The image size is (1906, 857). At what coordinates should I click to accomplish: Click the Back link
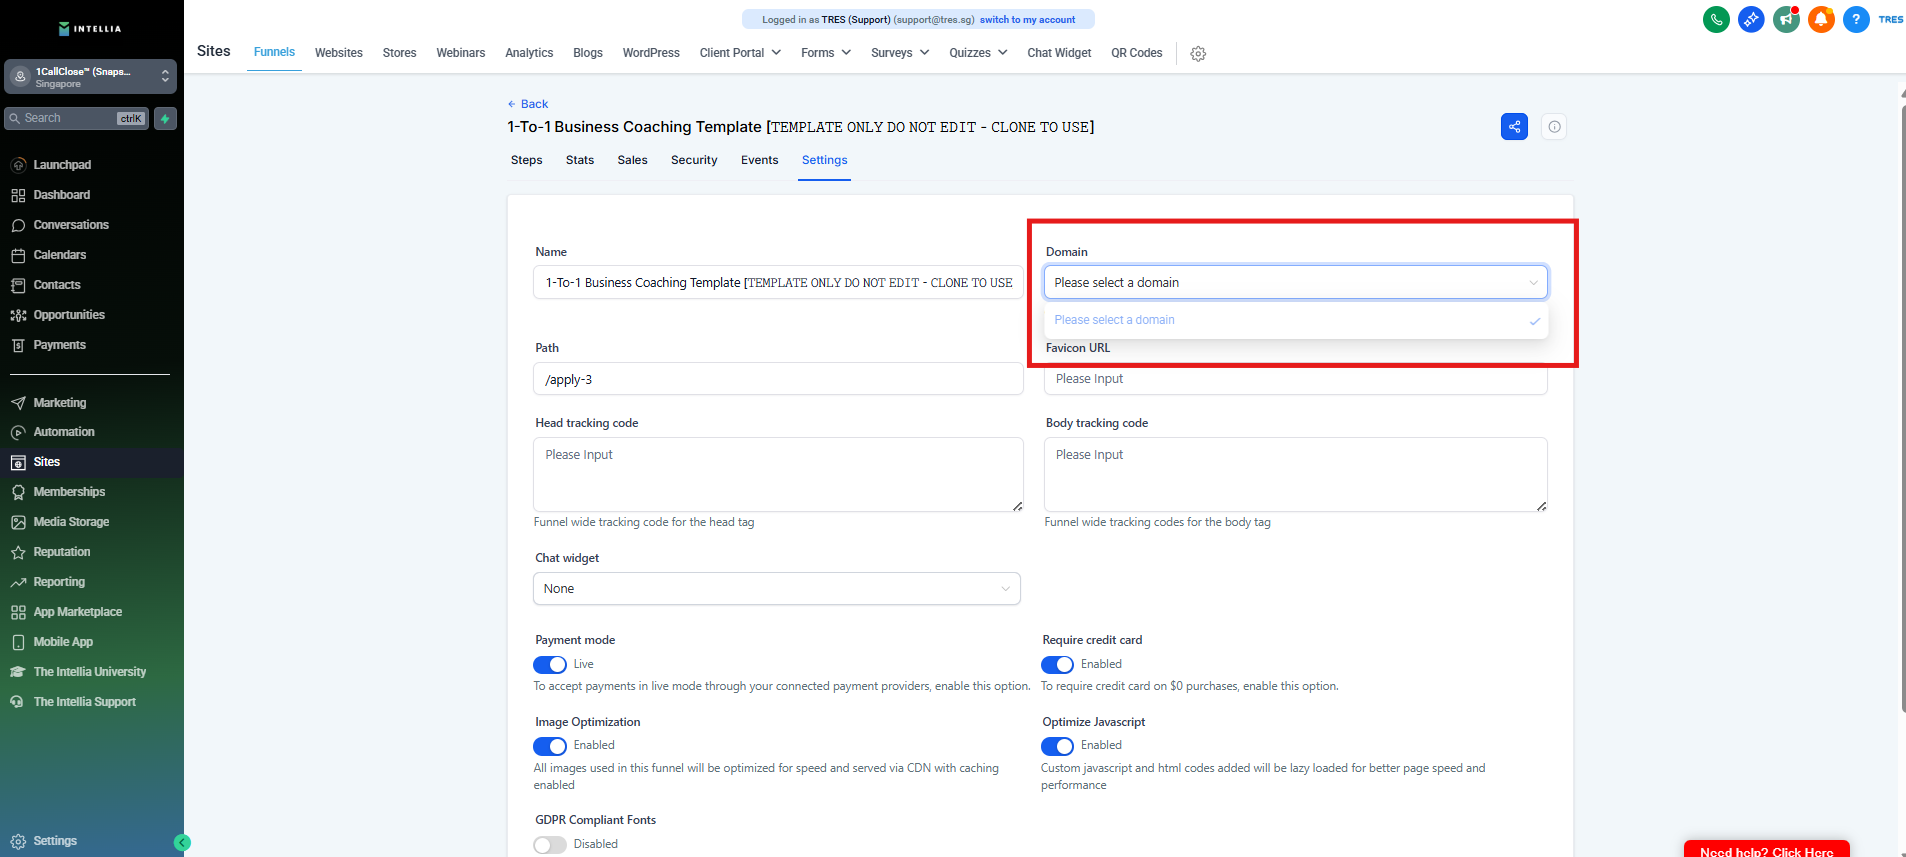pos(528,104)
